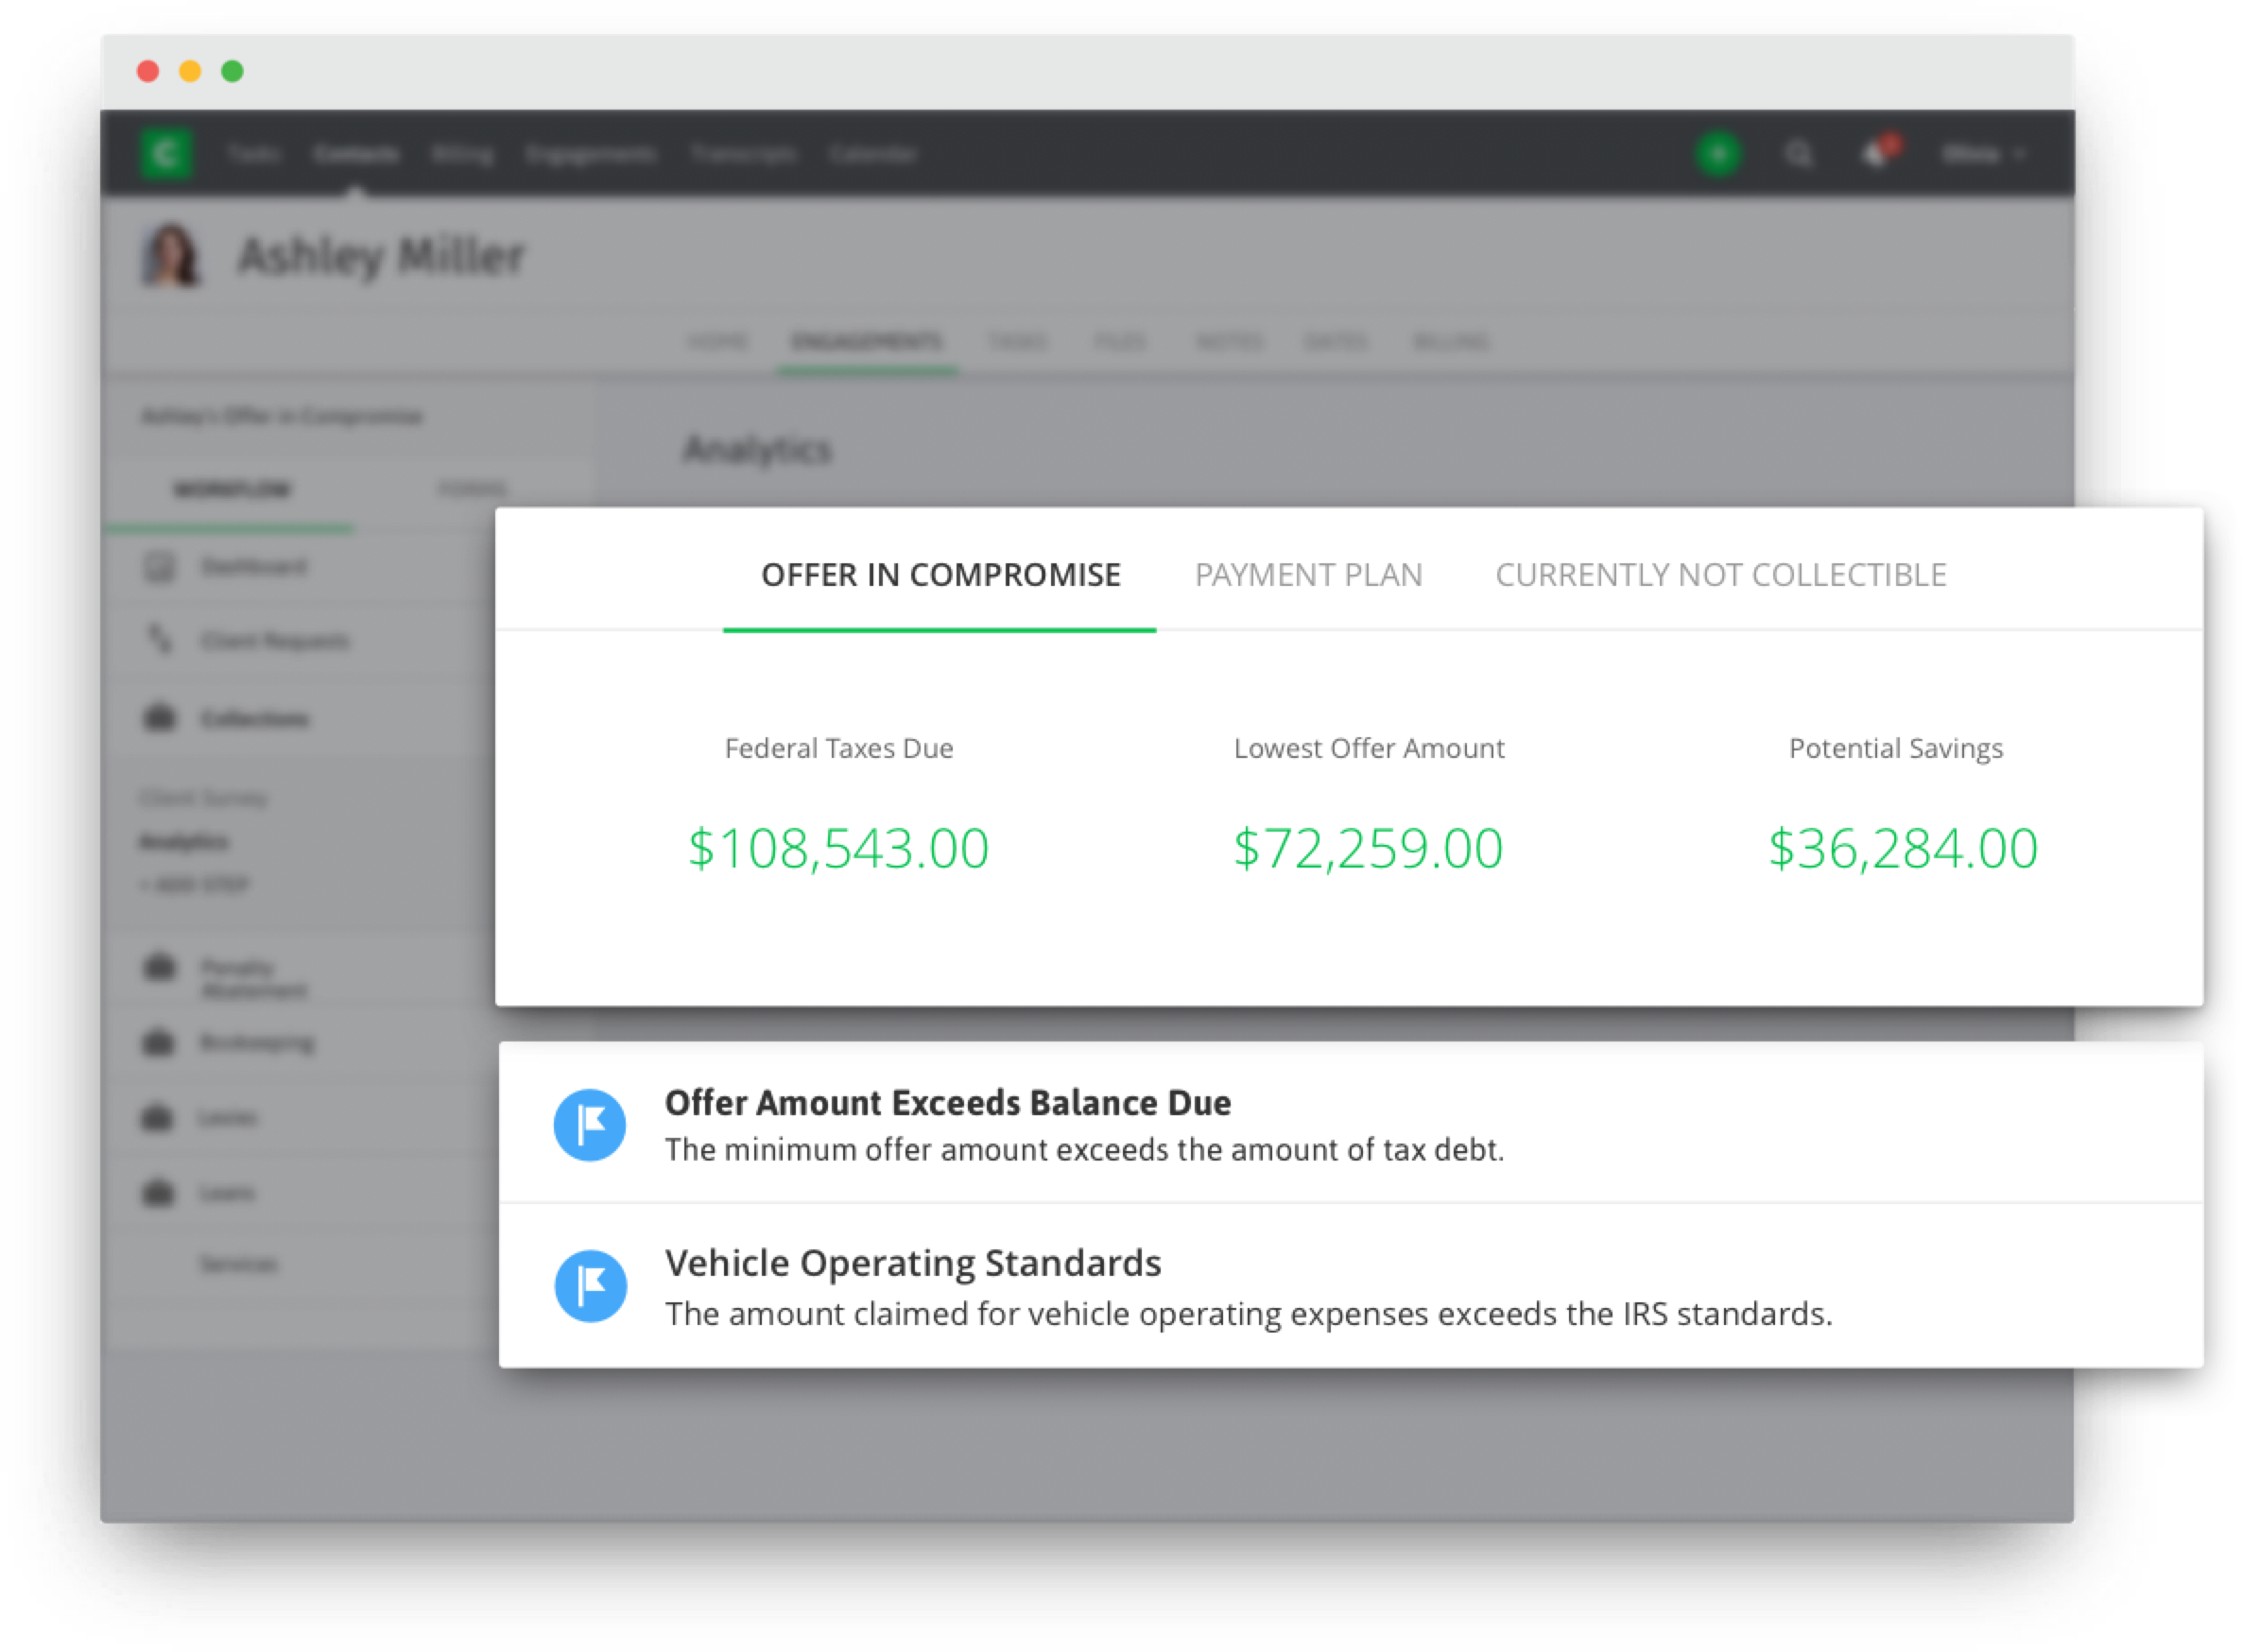The image size is (2242, 1652).
Task: Click the Collections briefcase icon
Action: click(159, 718)
